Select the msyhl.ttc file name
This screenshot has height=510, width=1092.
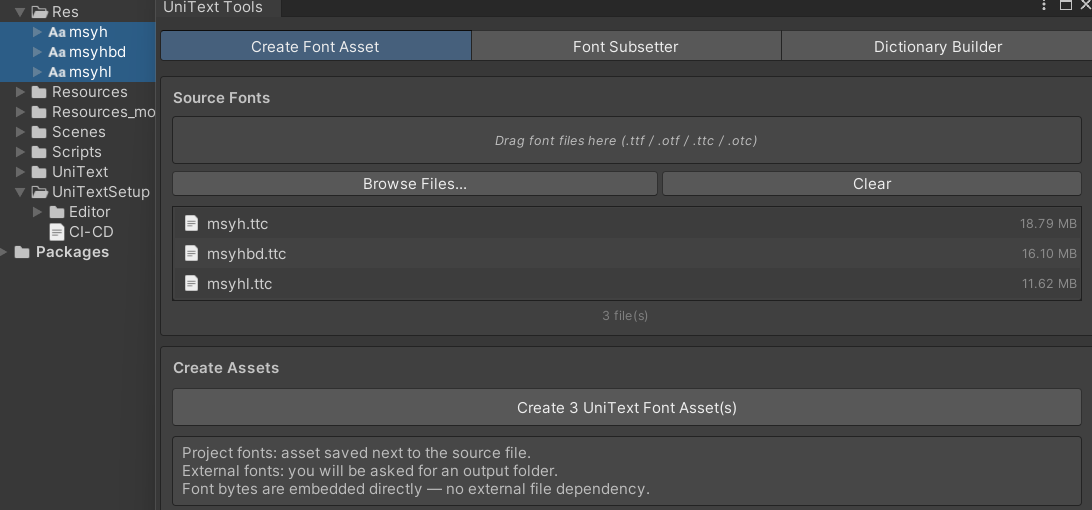tap(240, 284)
